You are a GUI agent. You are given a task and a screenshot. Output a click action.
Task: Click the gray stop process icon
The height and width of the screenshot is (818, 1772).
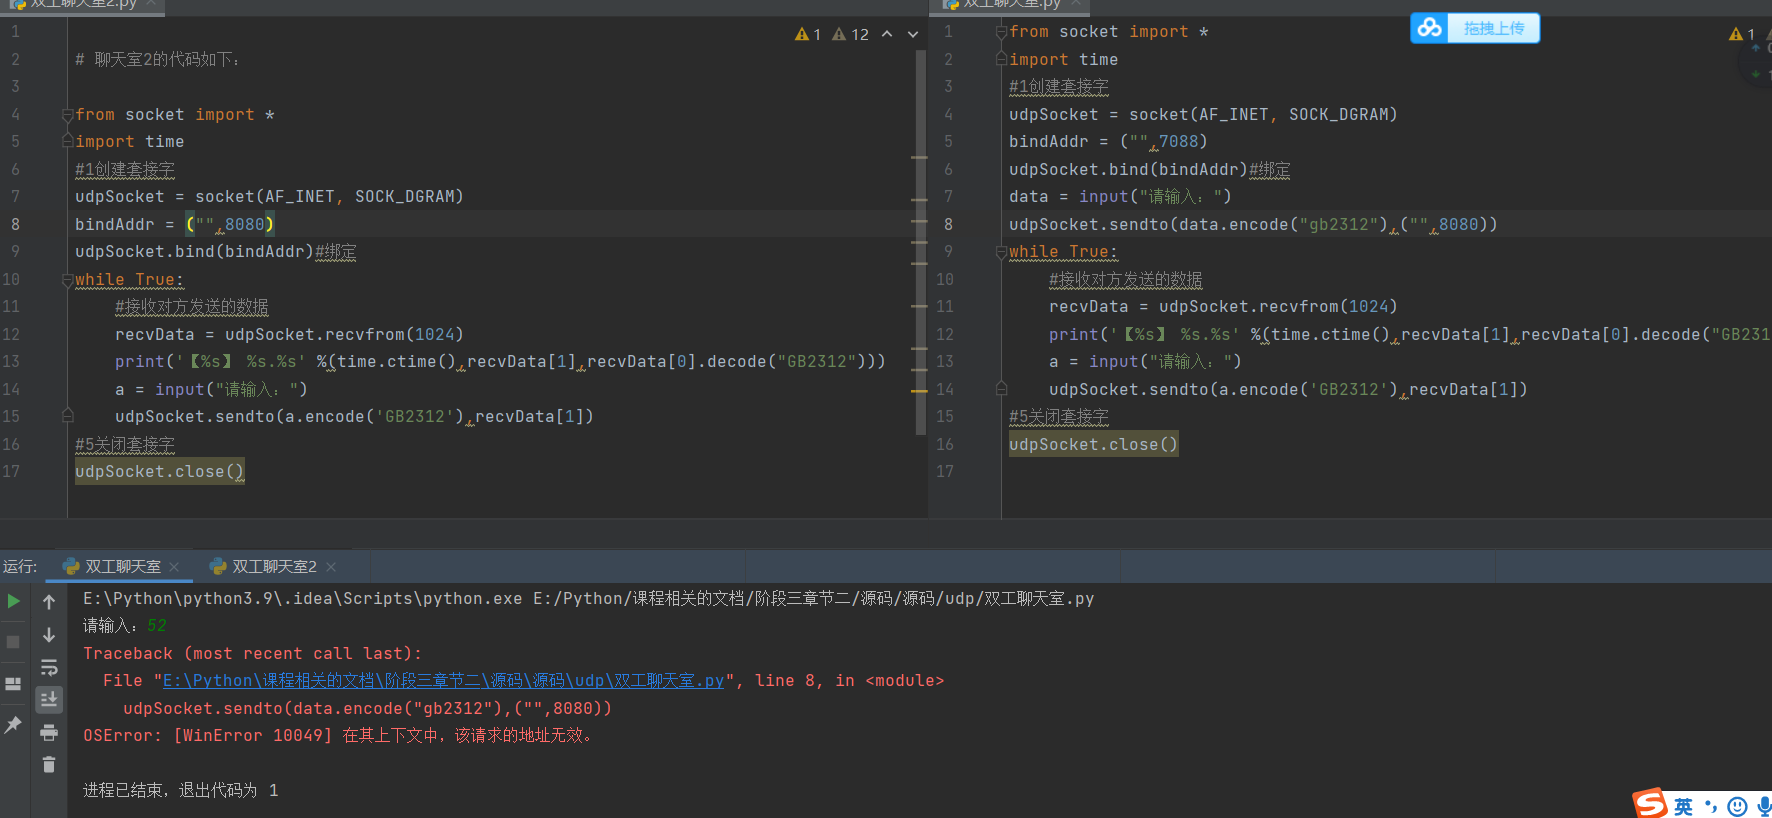coord(14,642)
